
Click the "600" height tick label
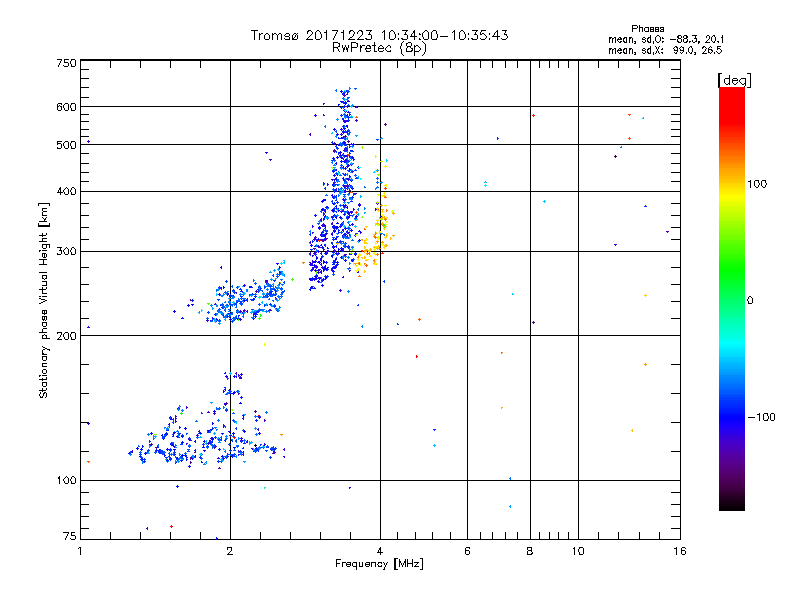click(x=66, y=107)
